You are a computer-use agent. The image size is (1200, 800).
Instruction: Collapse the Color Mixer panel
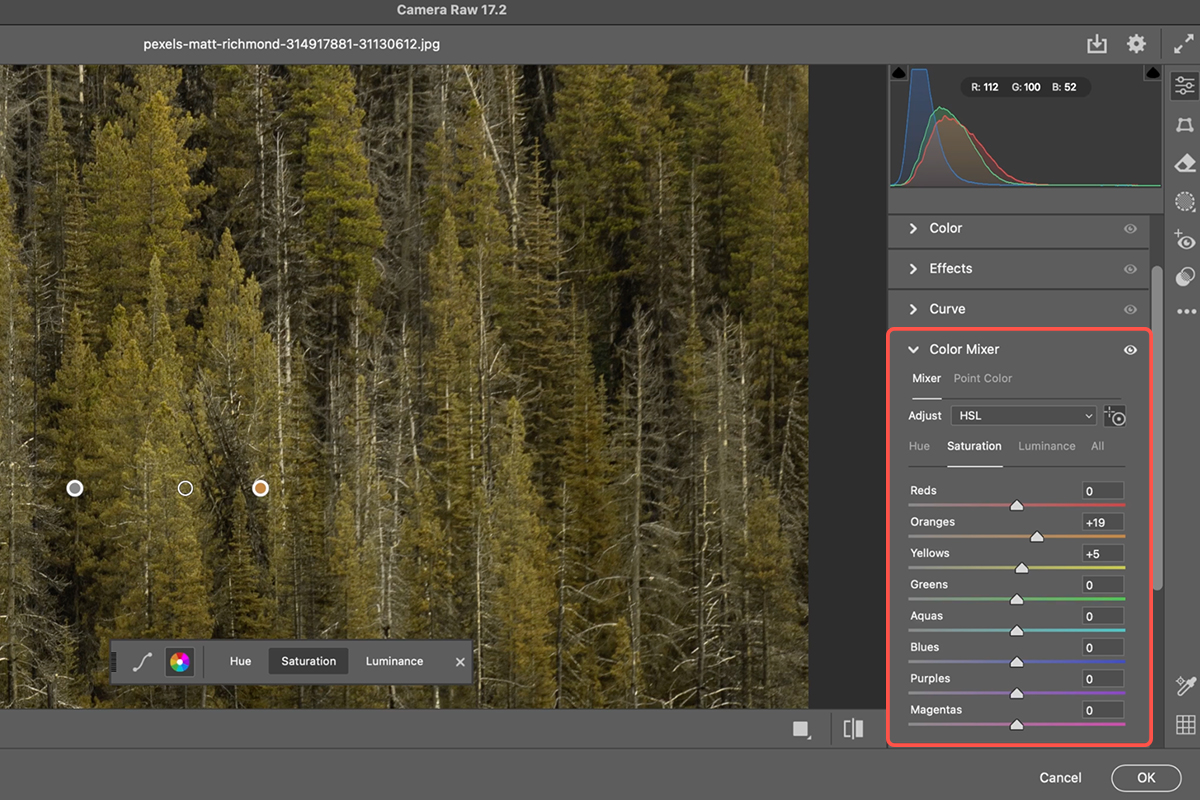[913, 350]
